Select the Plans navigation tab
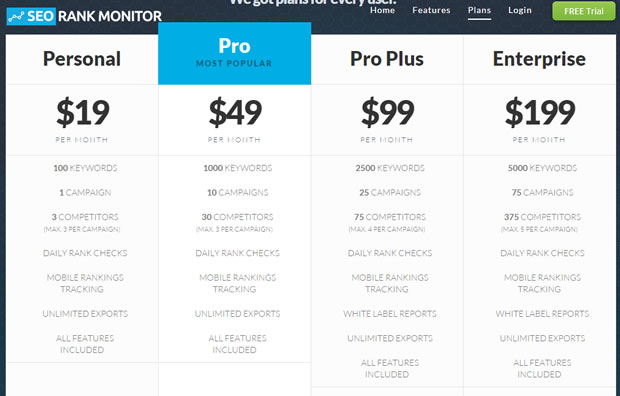The height and width of the screenshot is (396, 620). click(479, 10)
